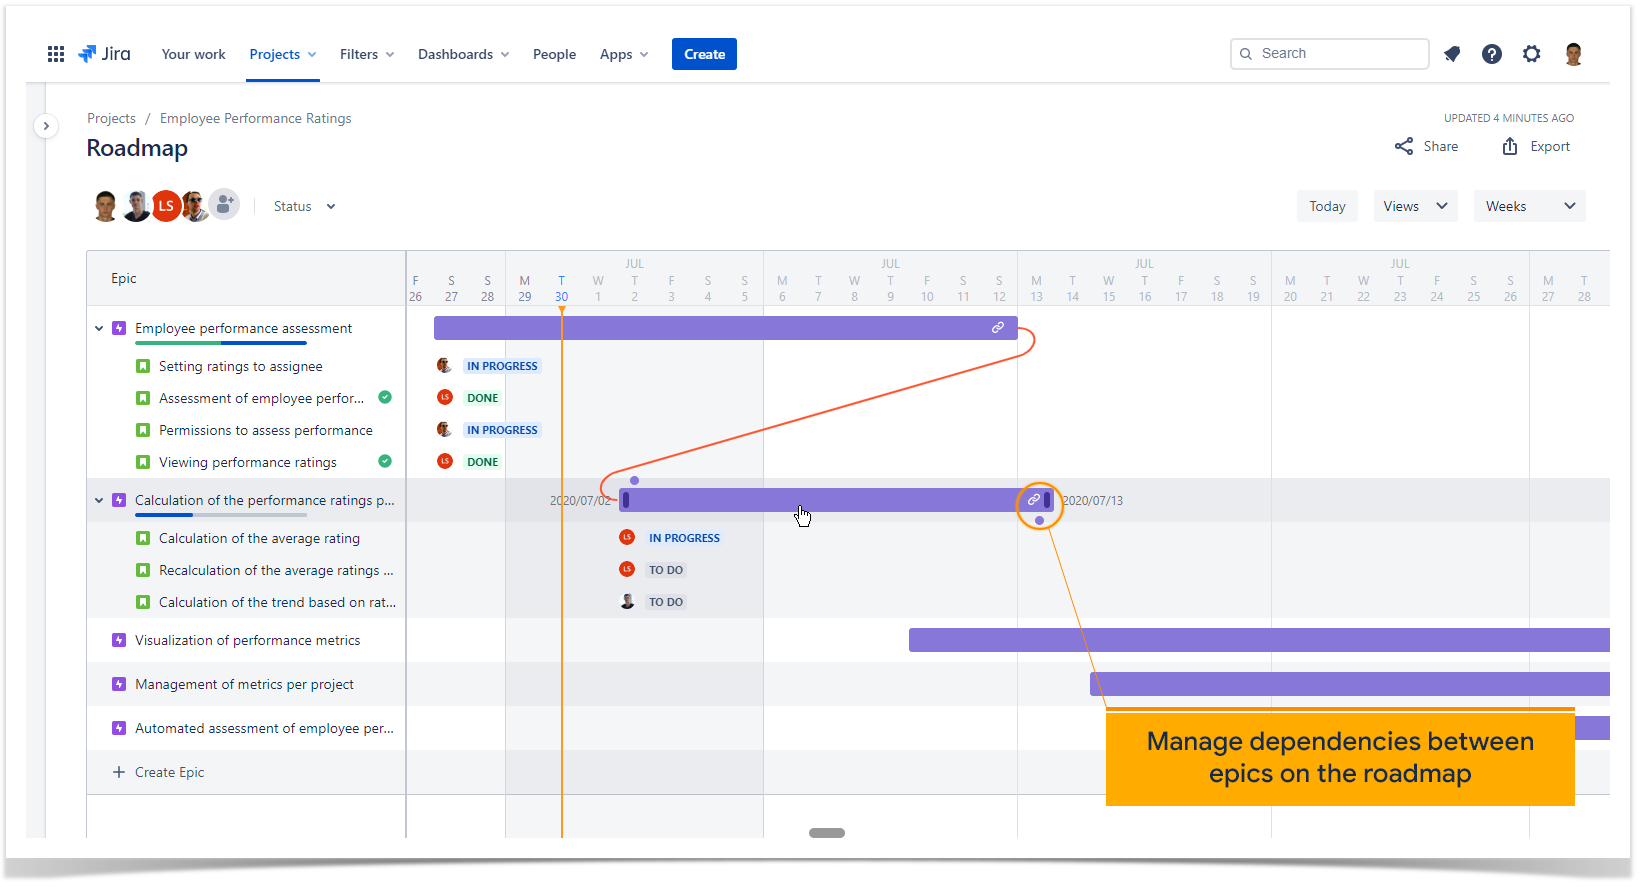Screen dimensions: 1644x887
Task: Open the help question mark icon
Action: pos(1492,54)
